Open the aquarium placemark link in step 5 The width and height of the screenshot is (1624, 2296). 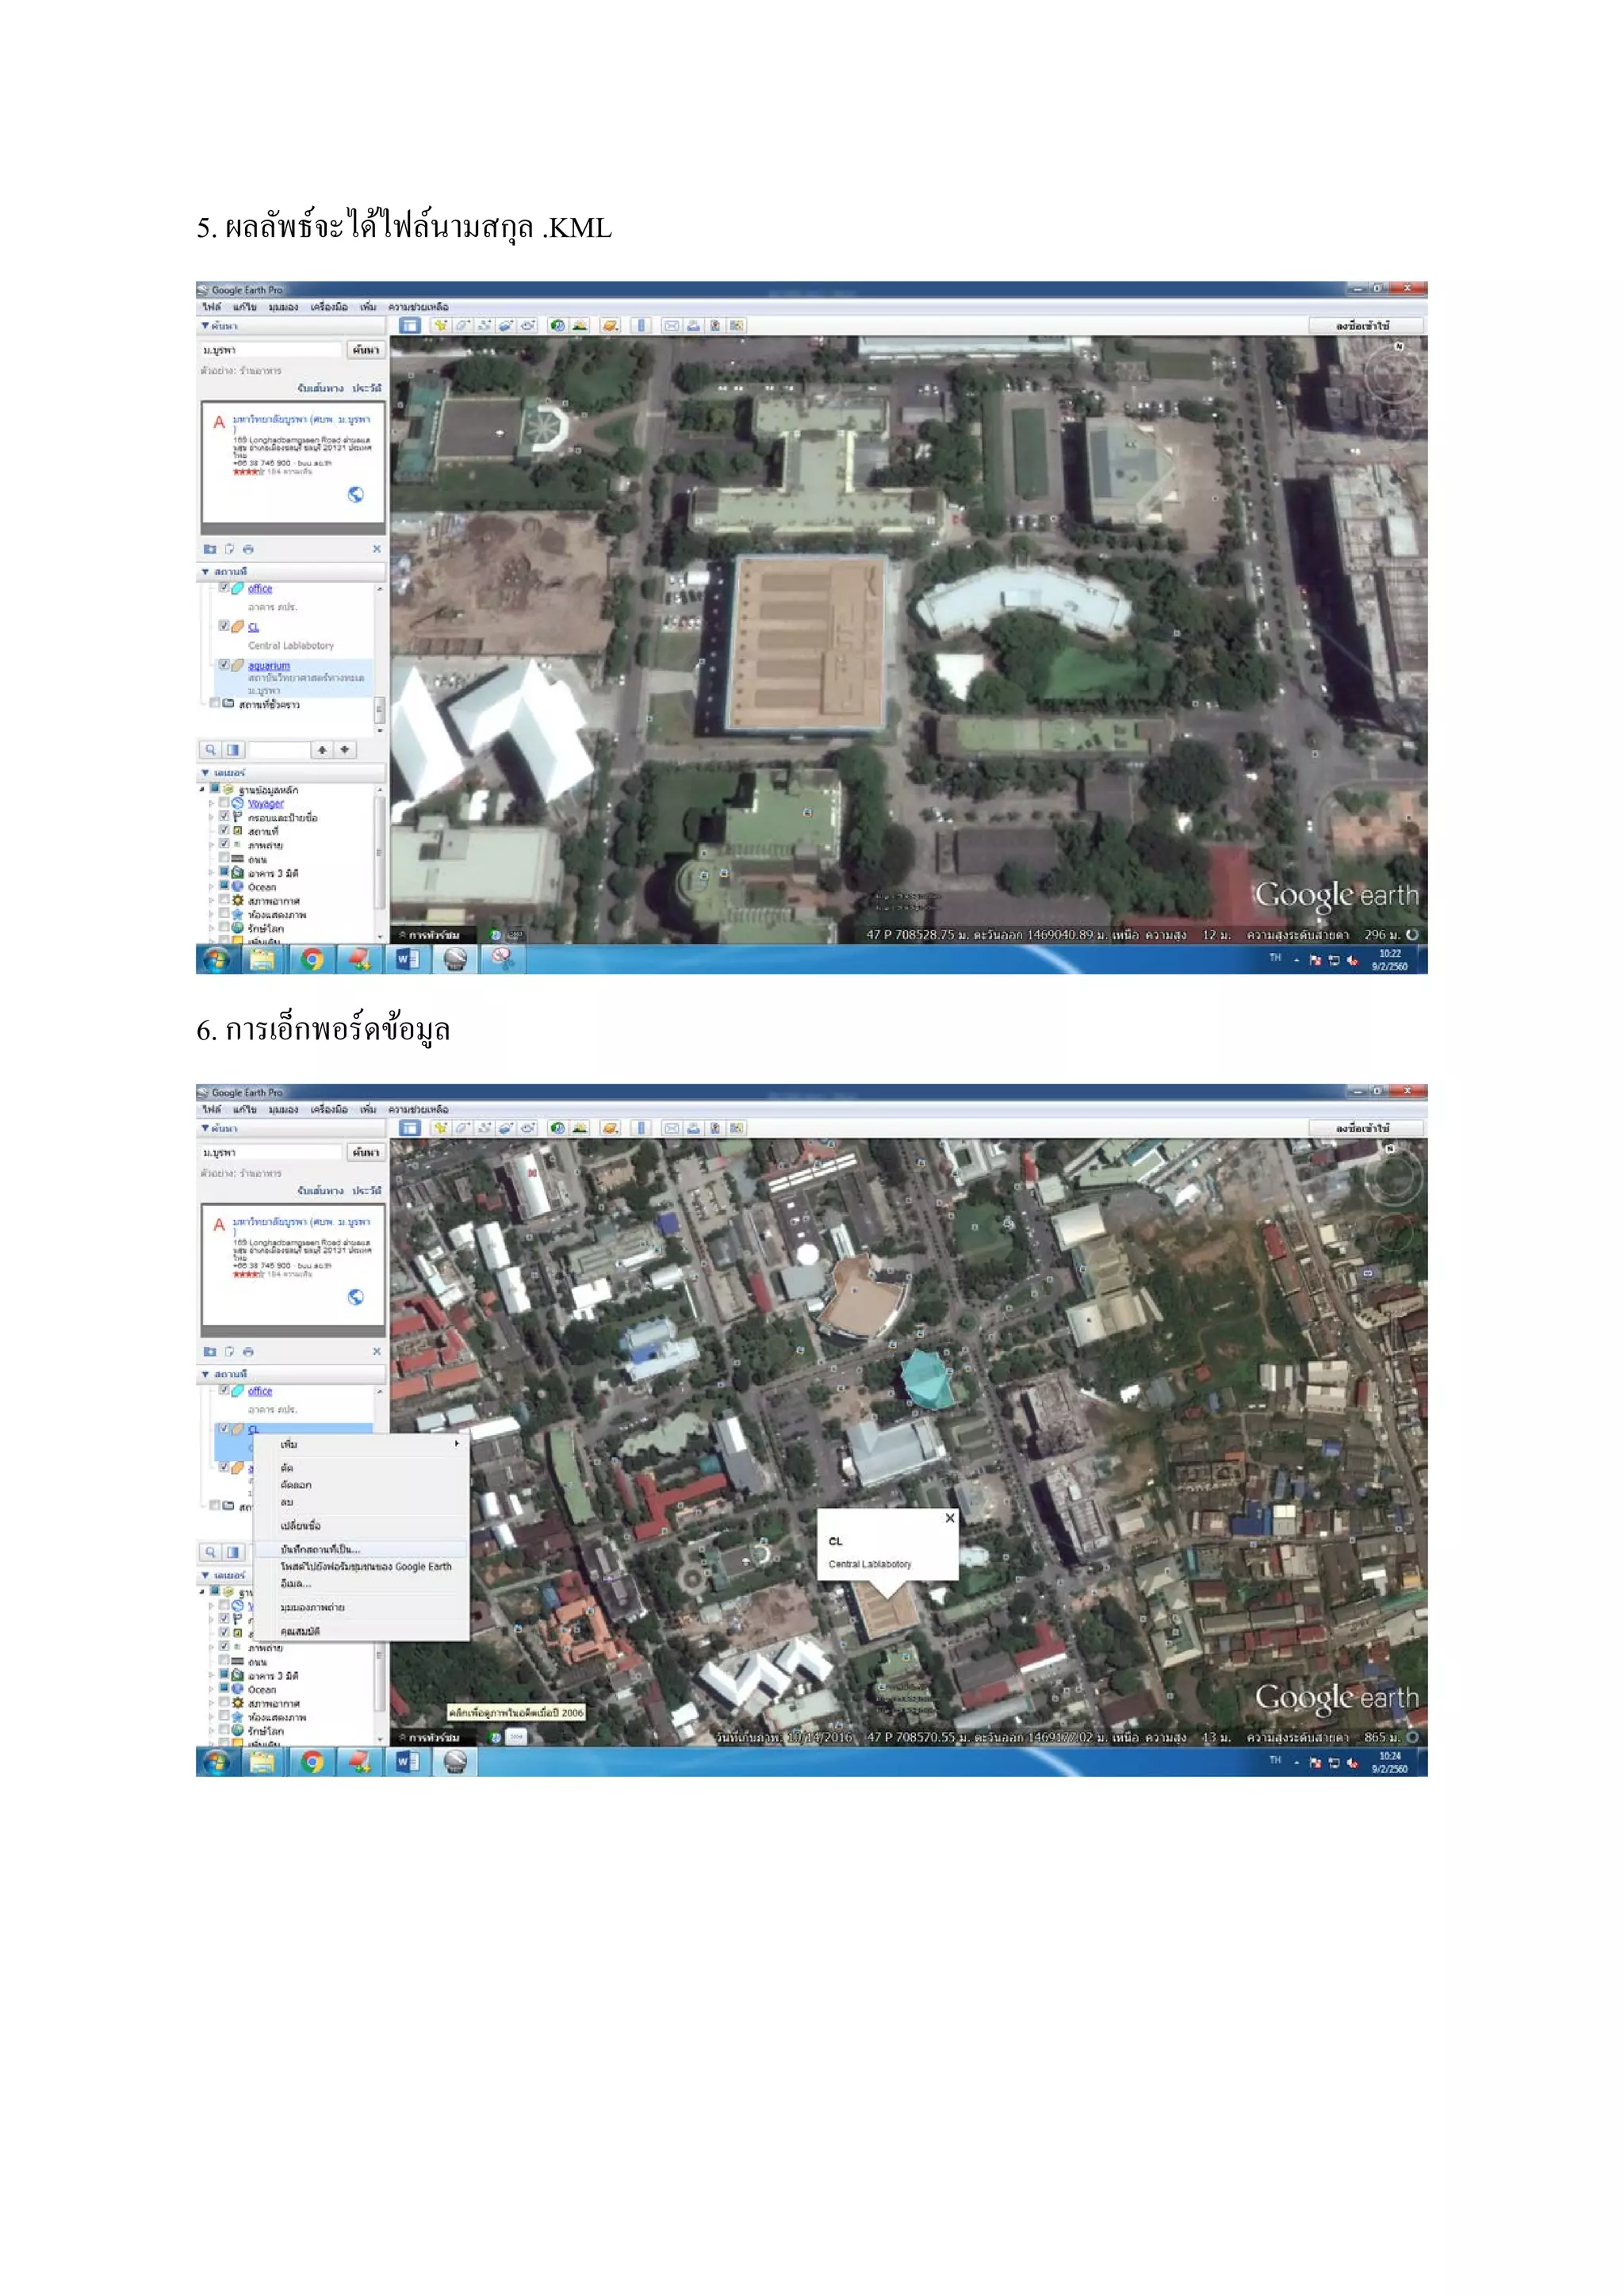point(268,666)
